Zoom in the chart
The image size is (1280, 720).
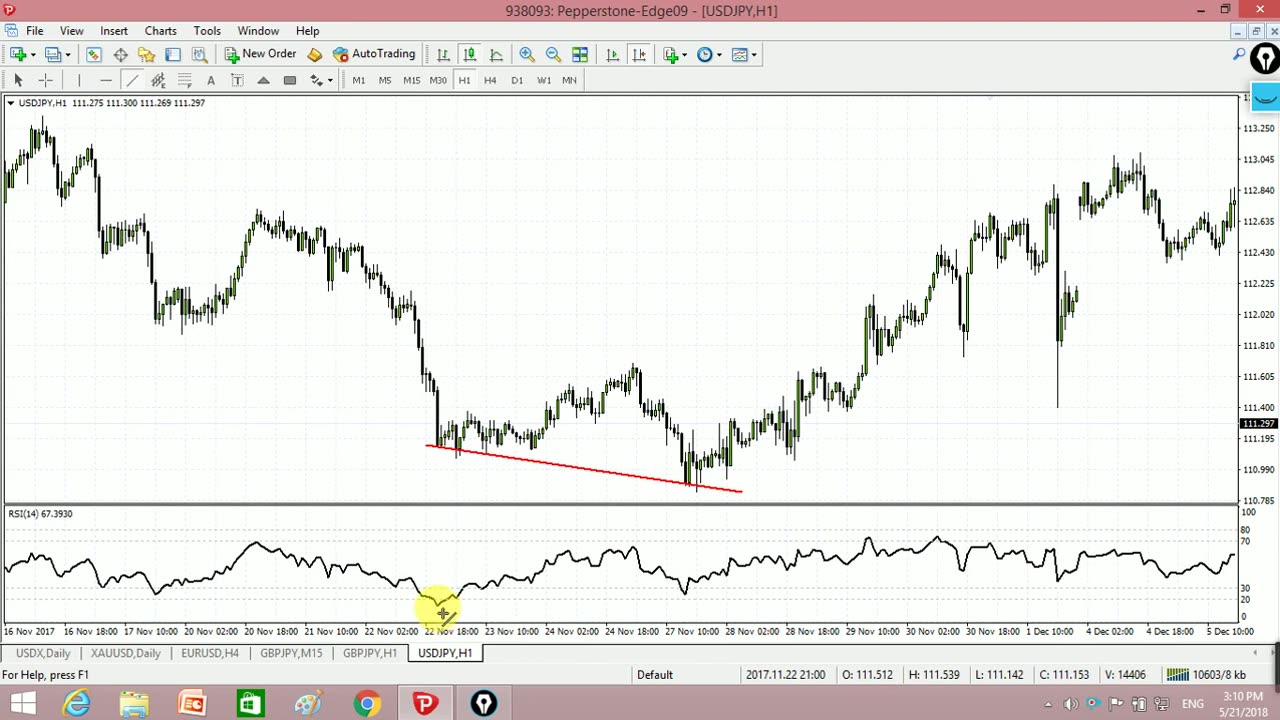(x=527, y=54)
